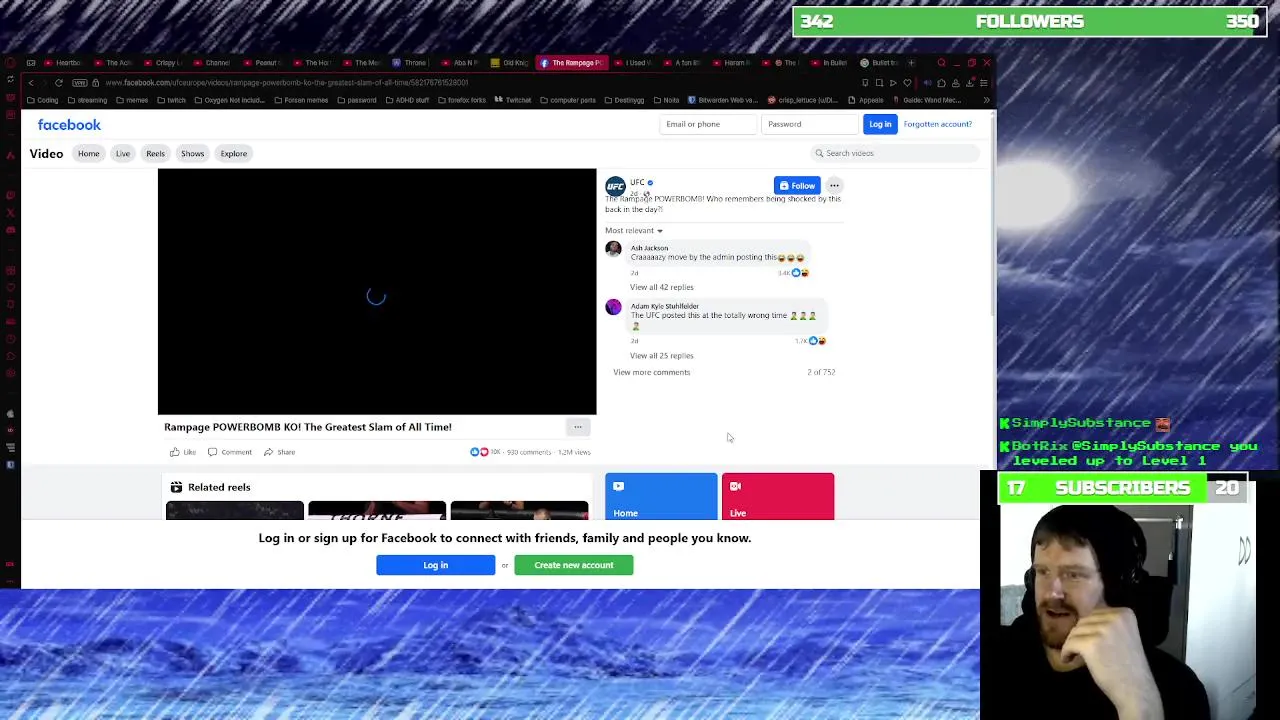
Task: Click the reactions on Ash Jackson's comment
Action: tap(800, 272)
